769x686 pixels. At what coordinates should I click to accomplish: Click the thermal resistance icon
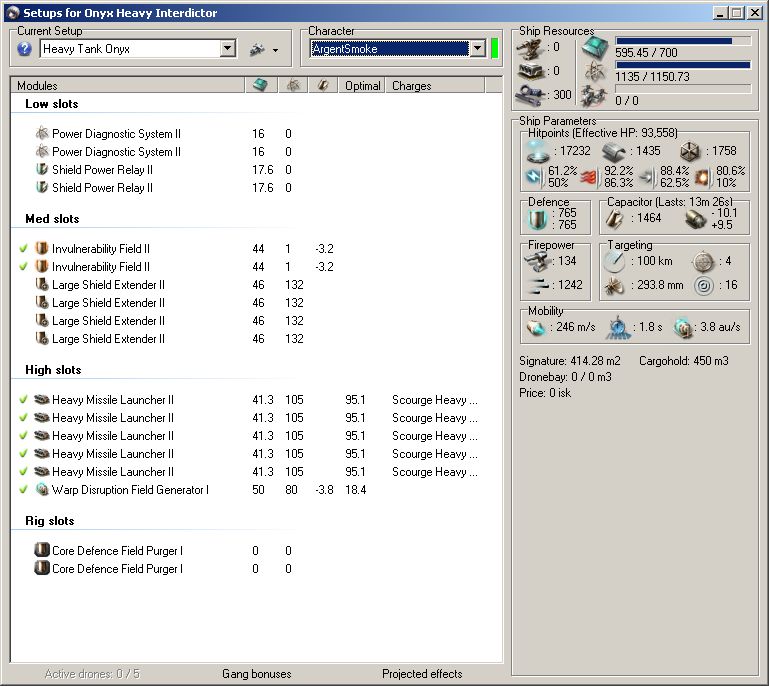tap(590, 177)
